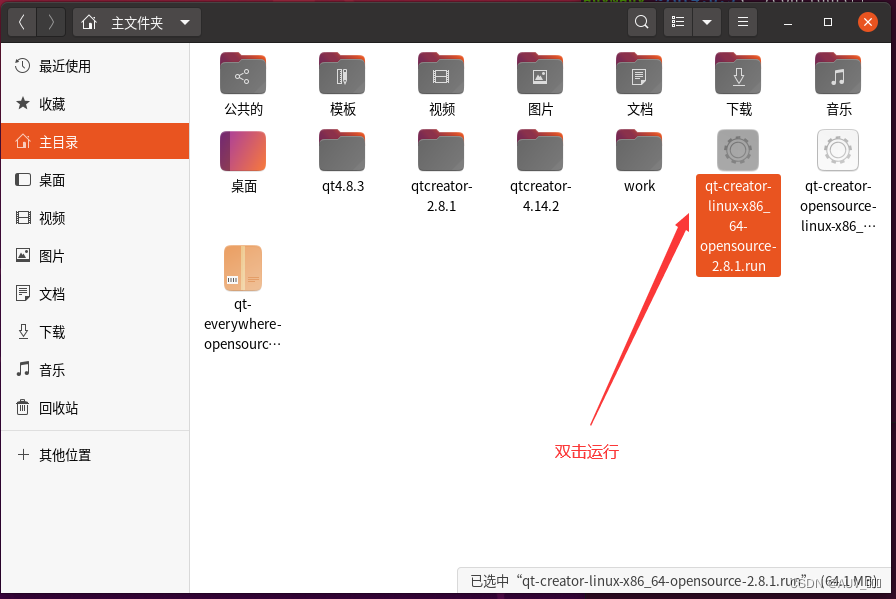Screen dimensions: 896x599
Task: Select the 音乐 folder icon in grid
Action: coord(838,74)
